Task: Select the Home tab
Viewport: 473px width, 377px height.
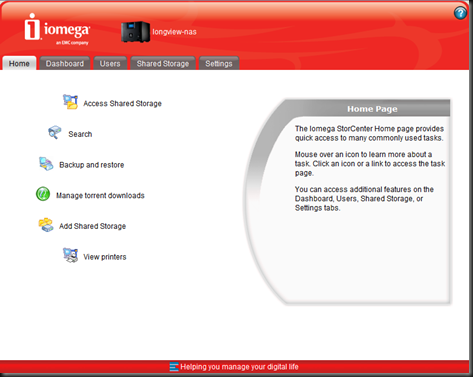Action: 19,63
